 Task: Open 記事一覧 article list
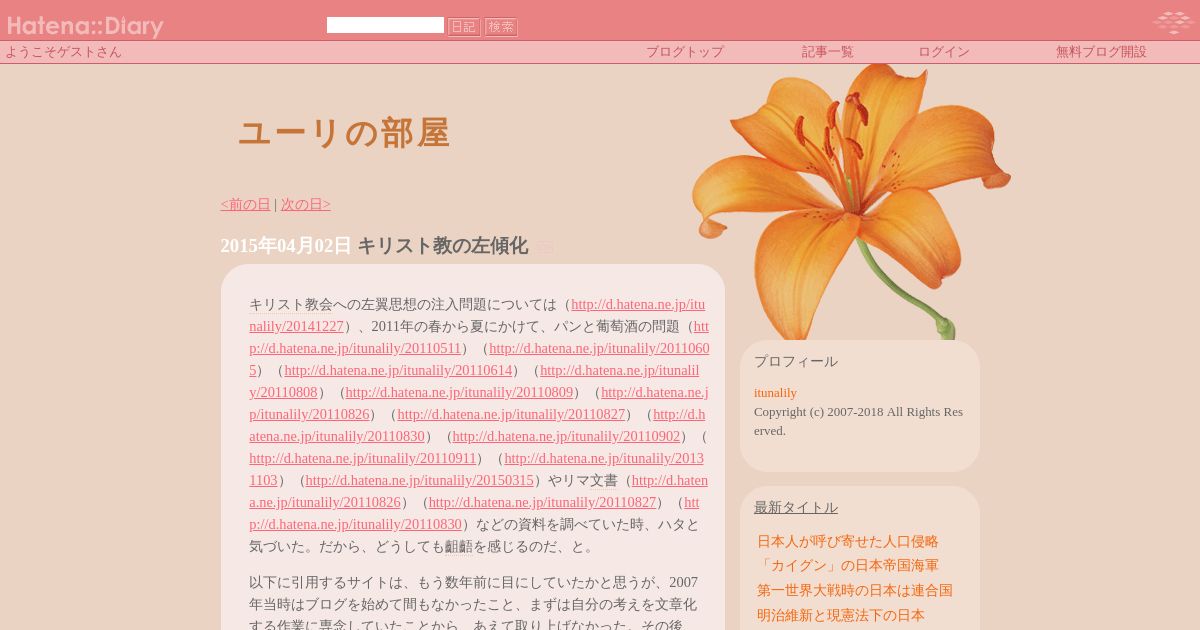tap(828, 52)
